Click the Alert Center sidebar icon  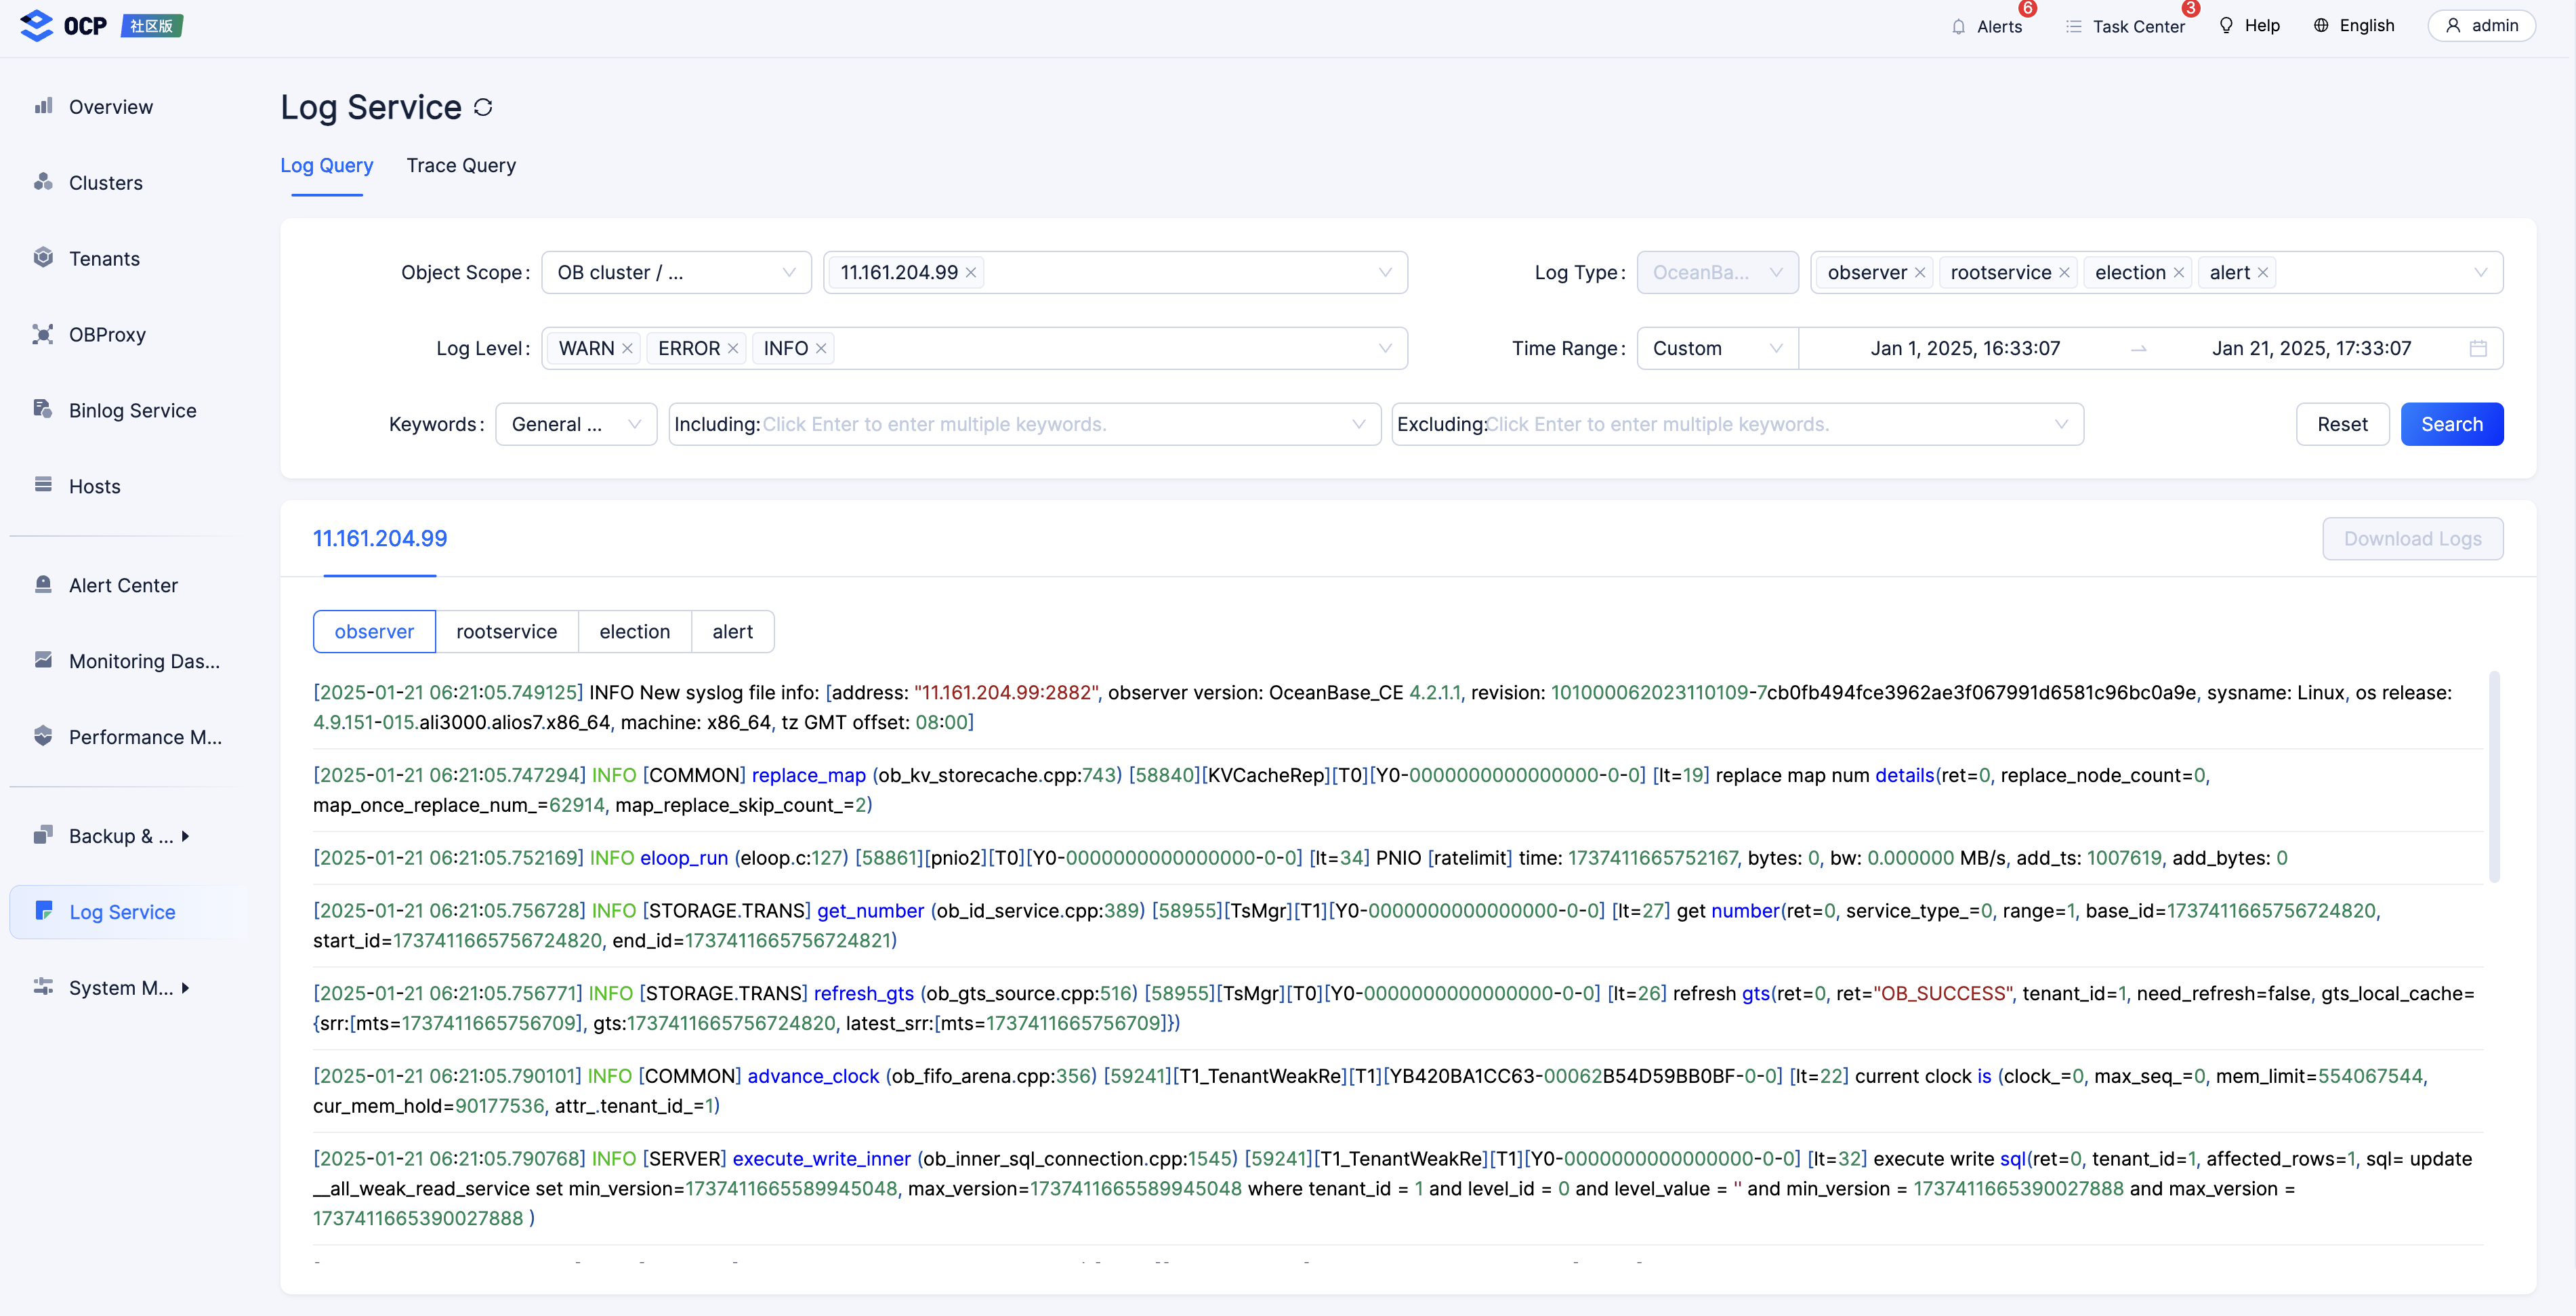click(x=43, y=584)
